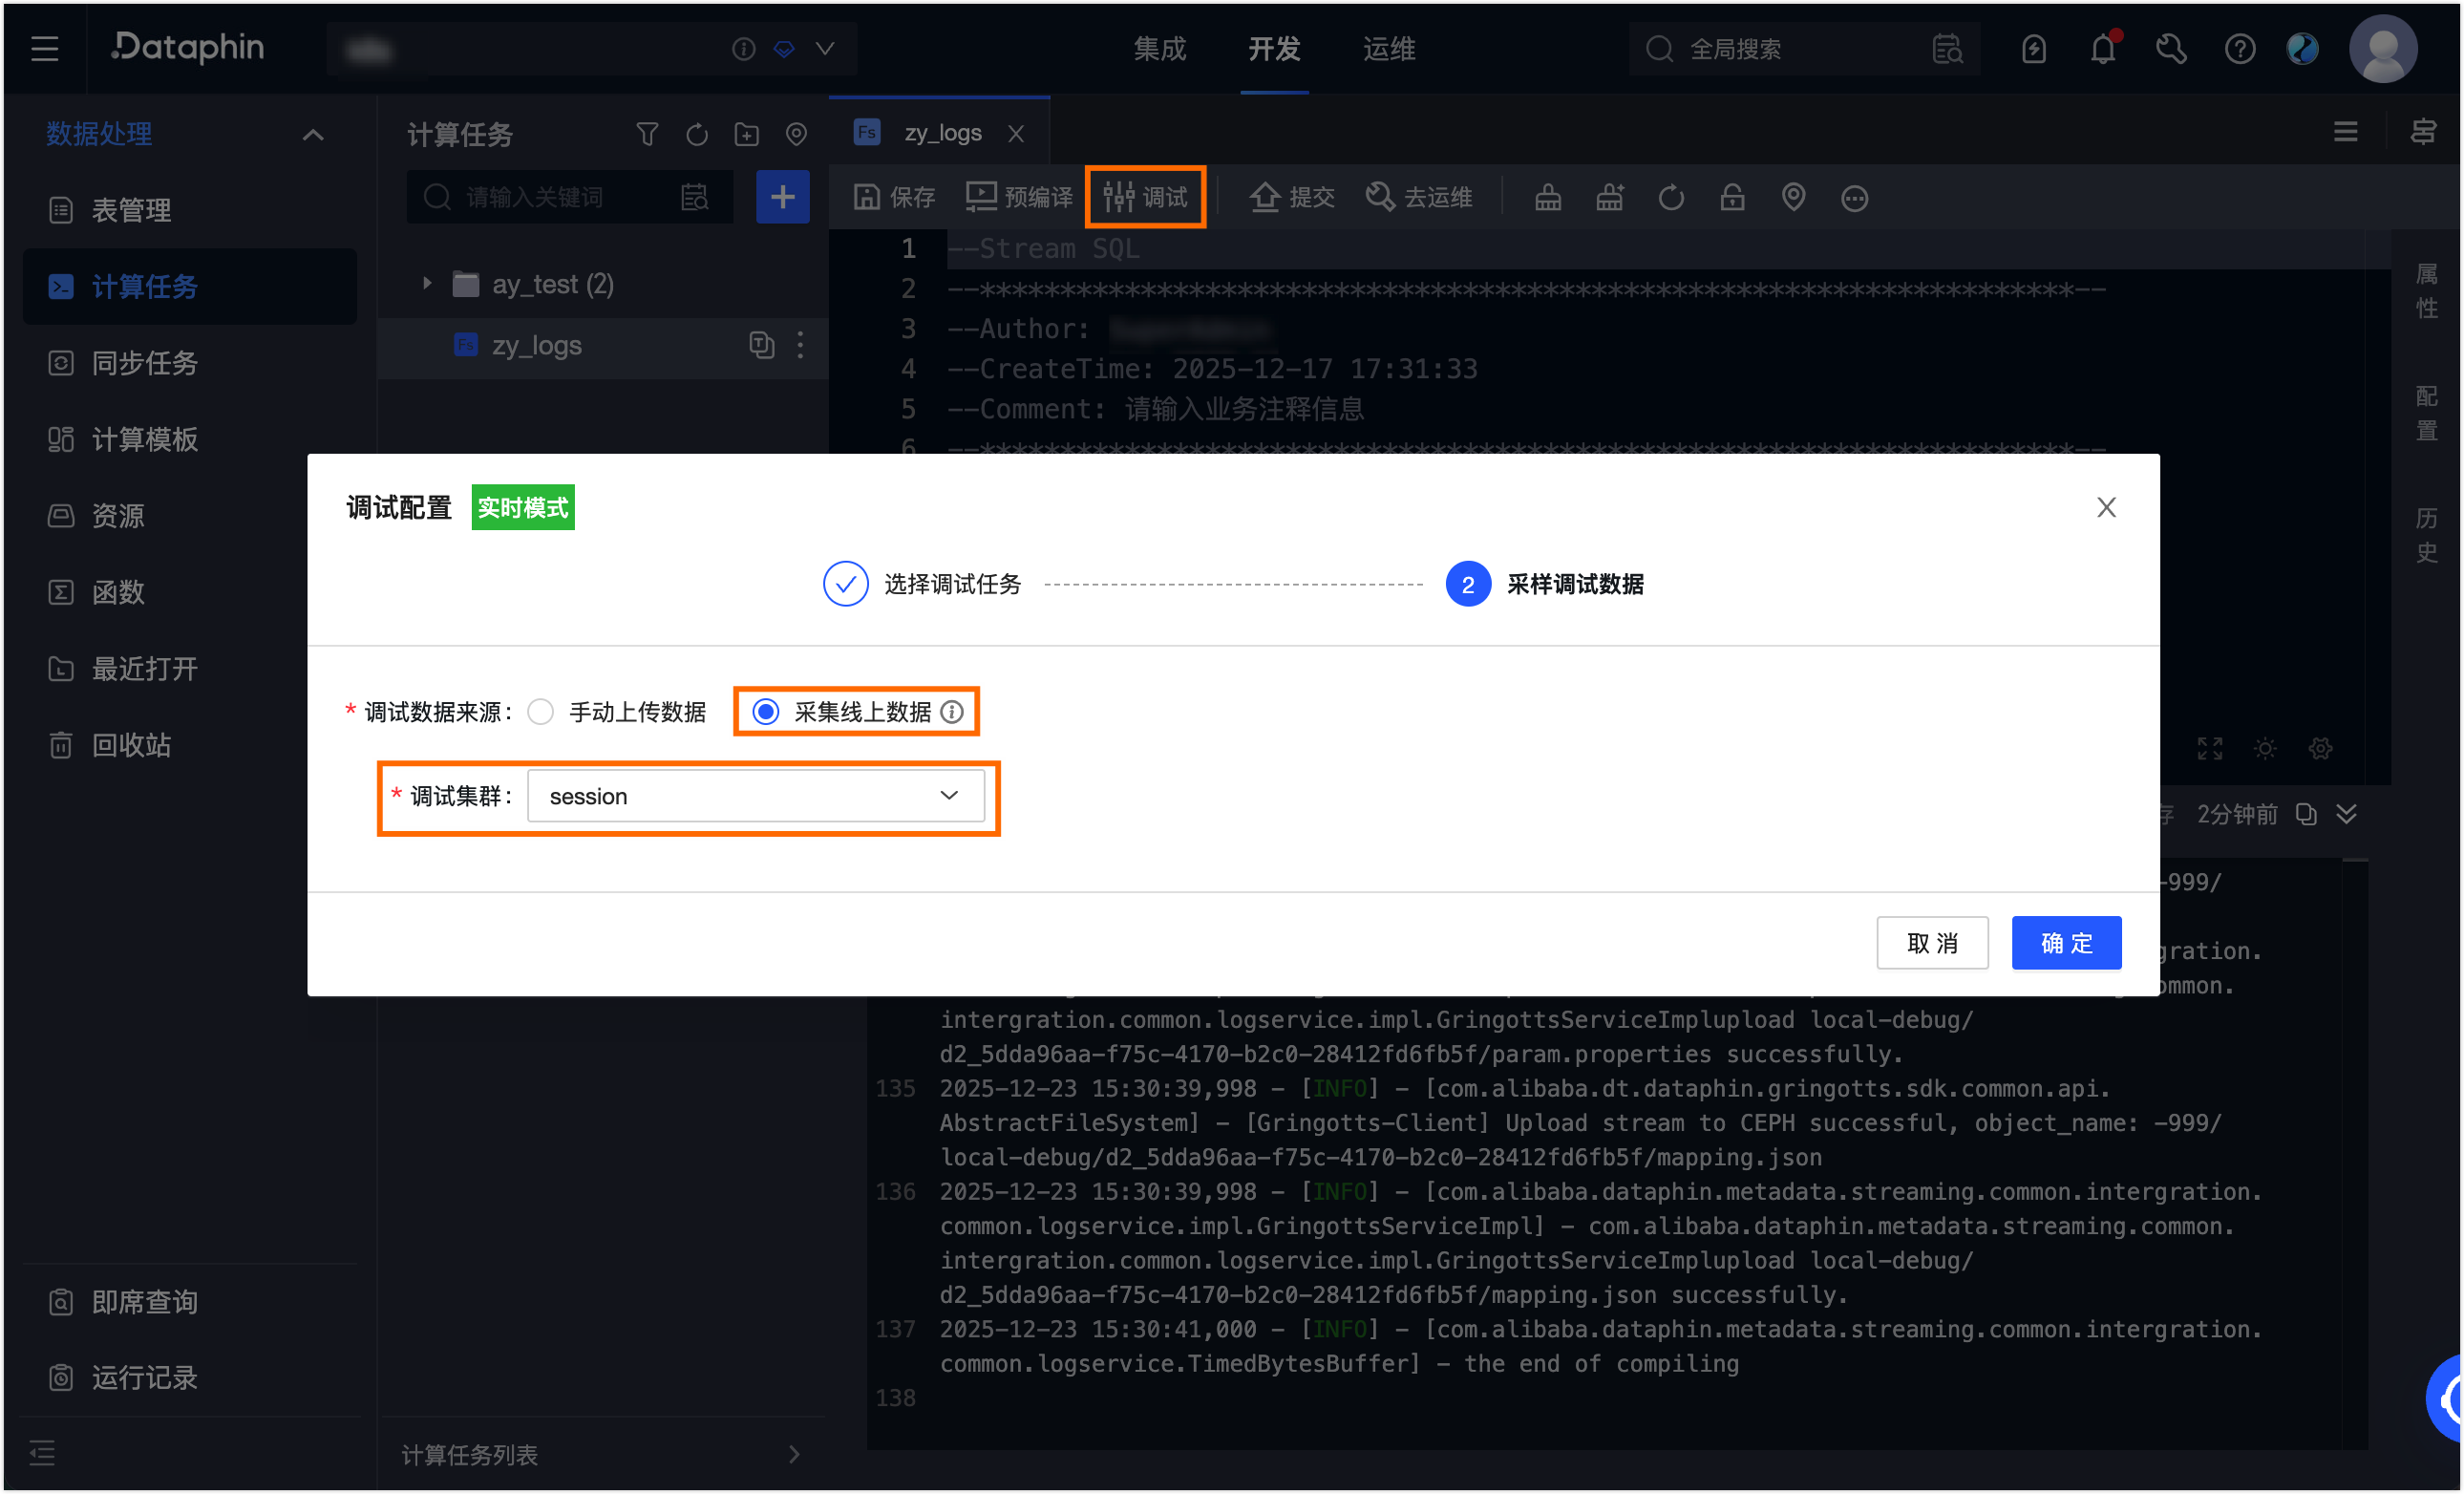Select the manual upload data (手动上传数据) radio
The width and height of the screenshot is (2464, 1494).
tap(541, 712)
